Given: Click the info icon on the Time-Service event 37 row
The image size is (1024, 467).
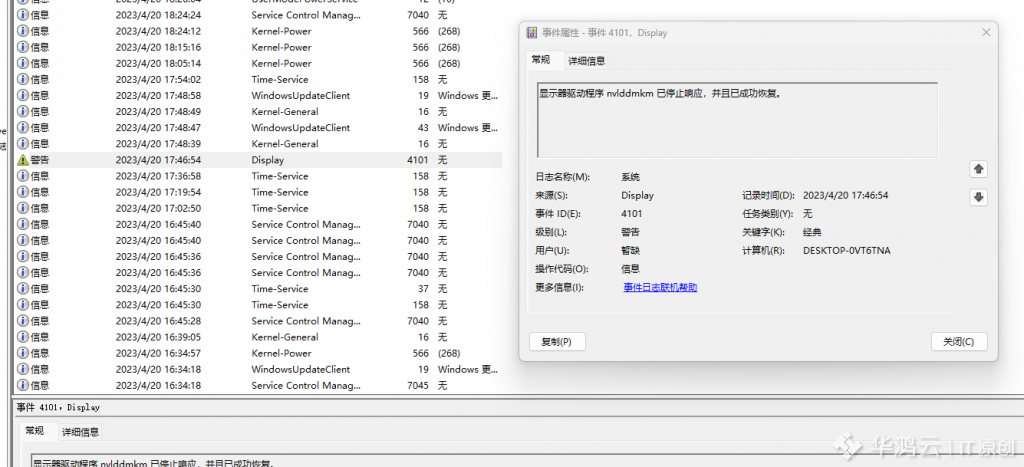Looking at the screenshot, I should (x=23, y=289).
